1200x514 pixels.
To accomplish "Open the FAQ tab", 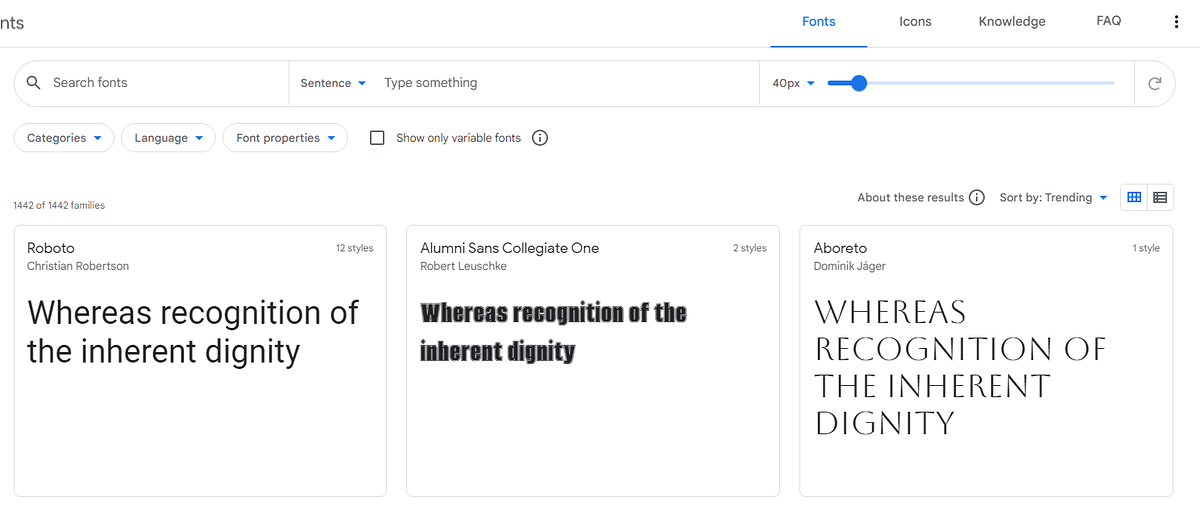I will tap(1109, 22).
